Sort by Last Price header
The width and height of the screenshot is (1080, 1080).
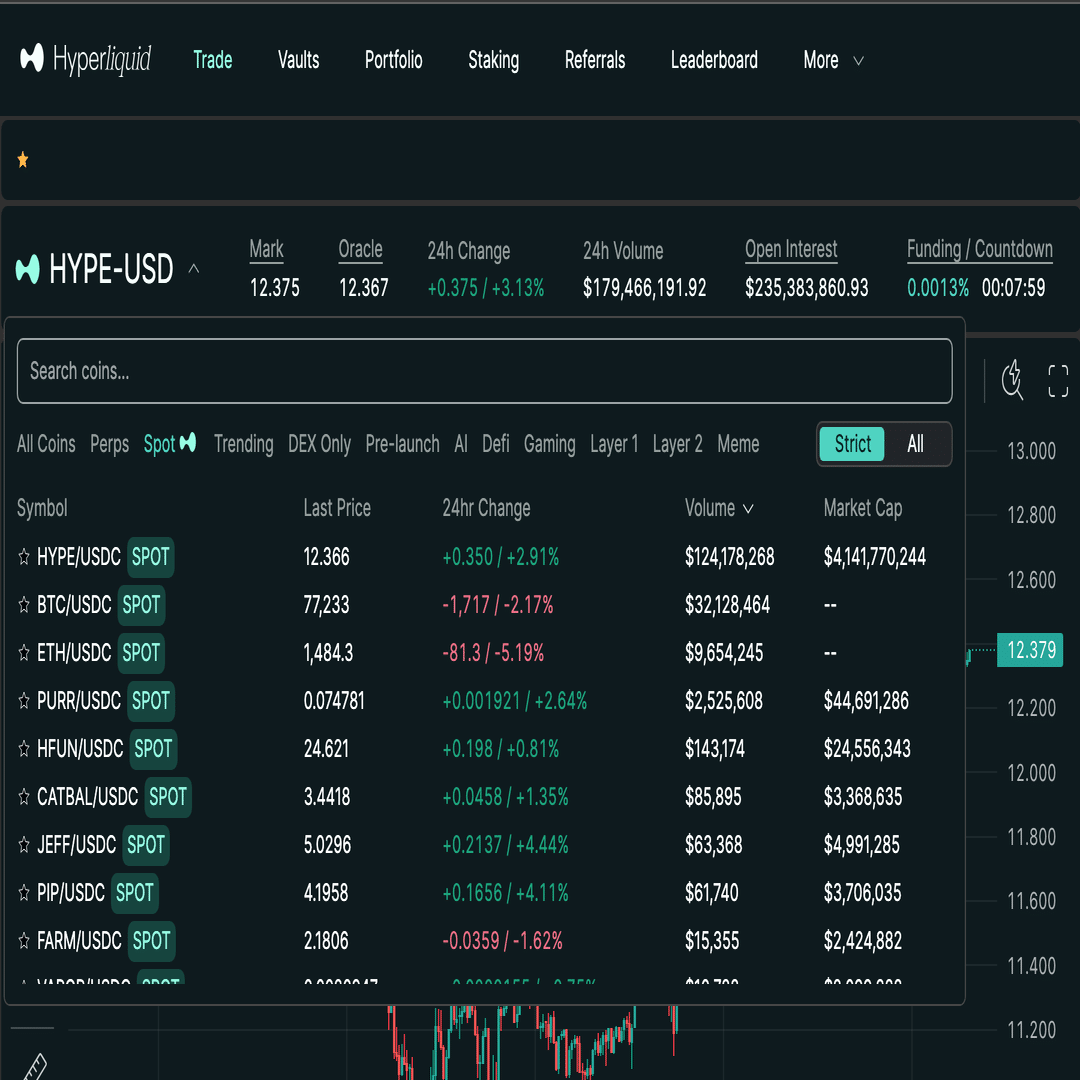coord(337,508)
